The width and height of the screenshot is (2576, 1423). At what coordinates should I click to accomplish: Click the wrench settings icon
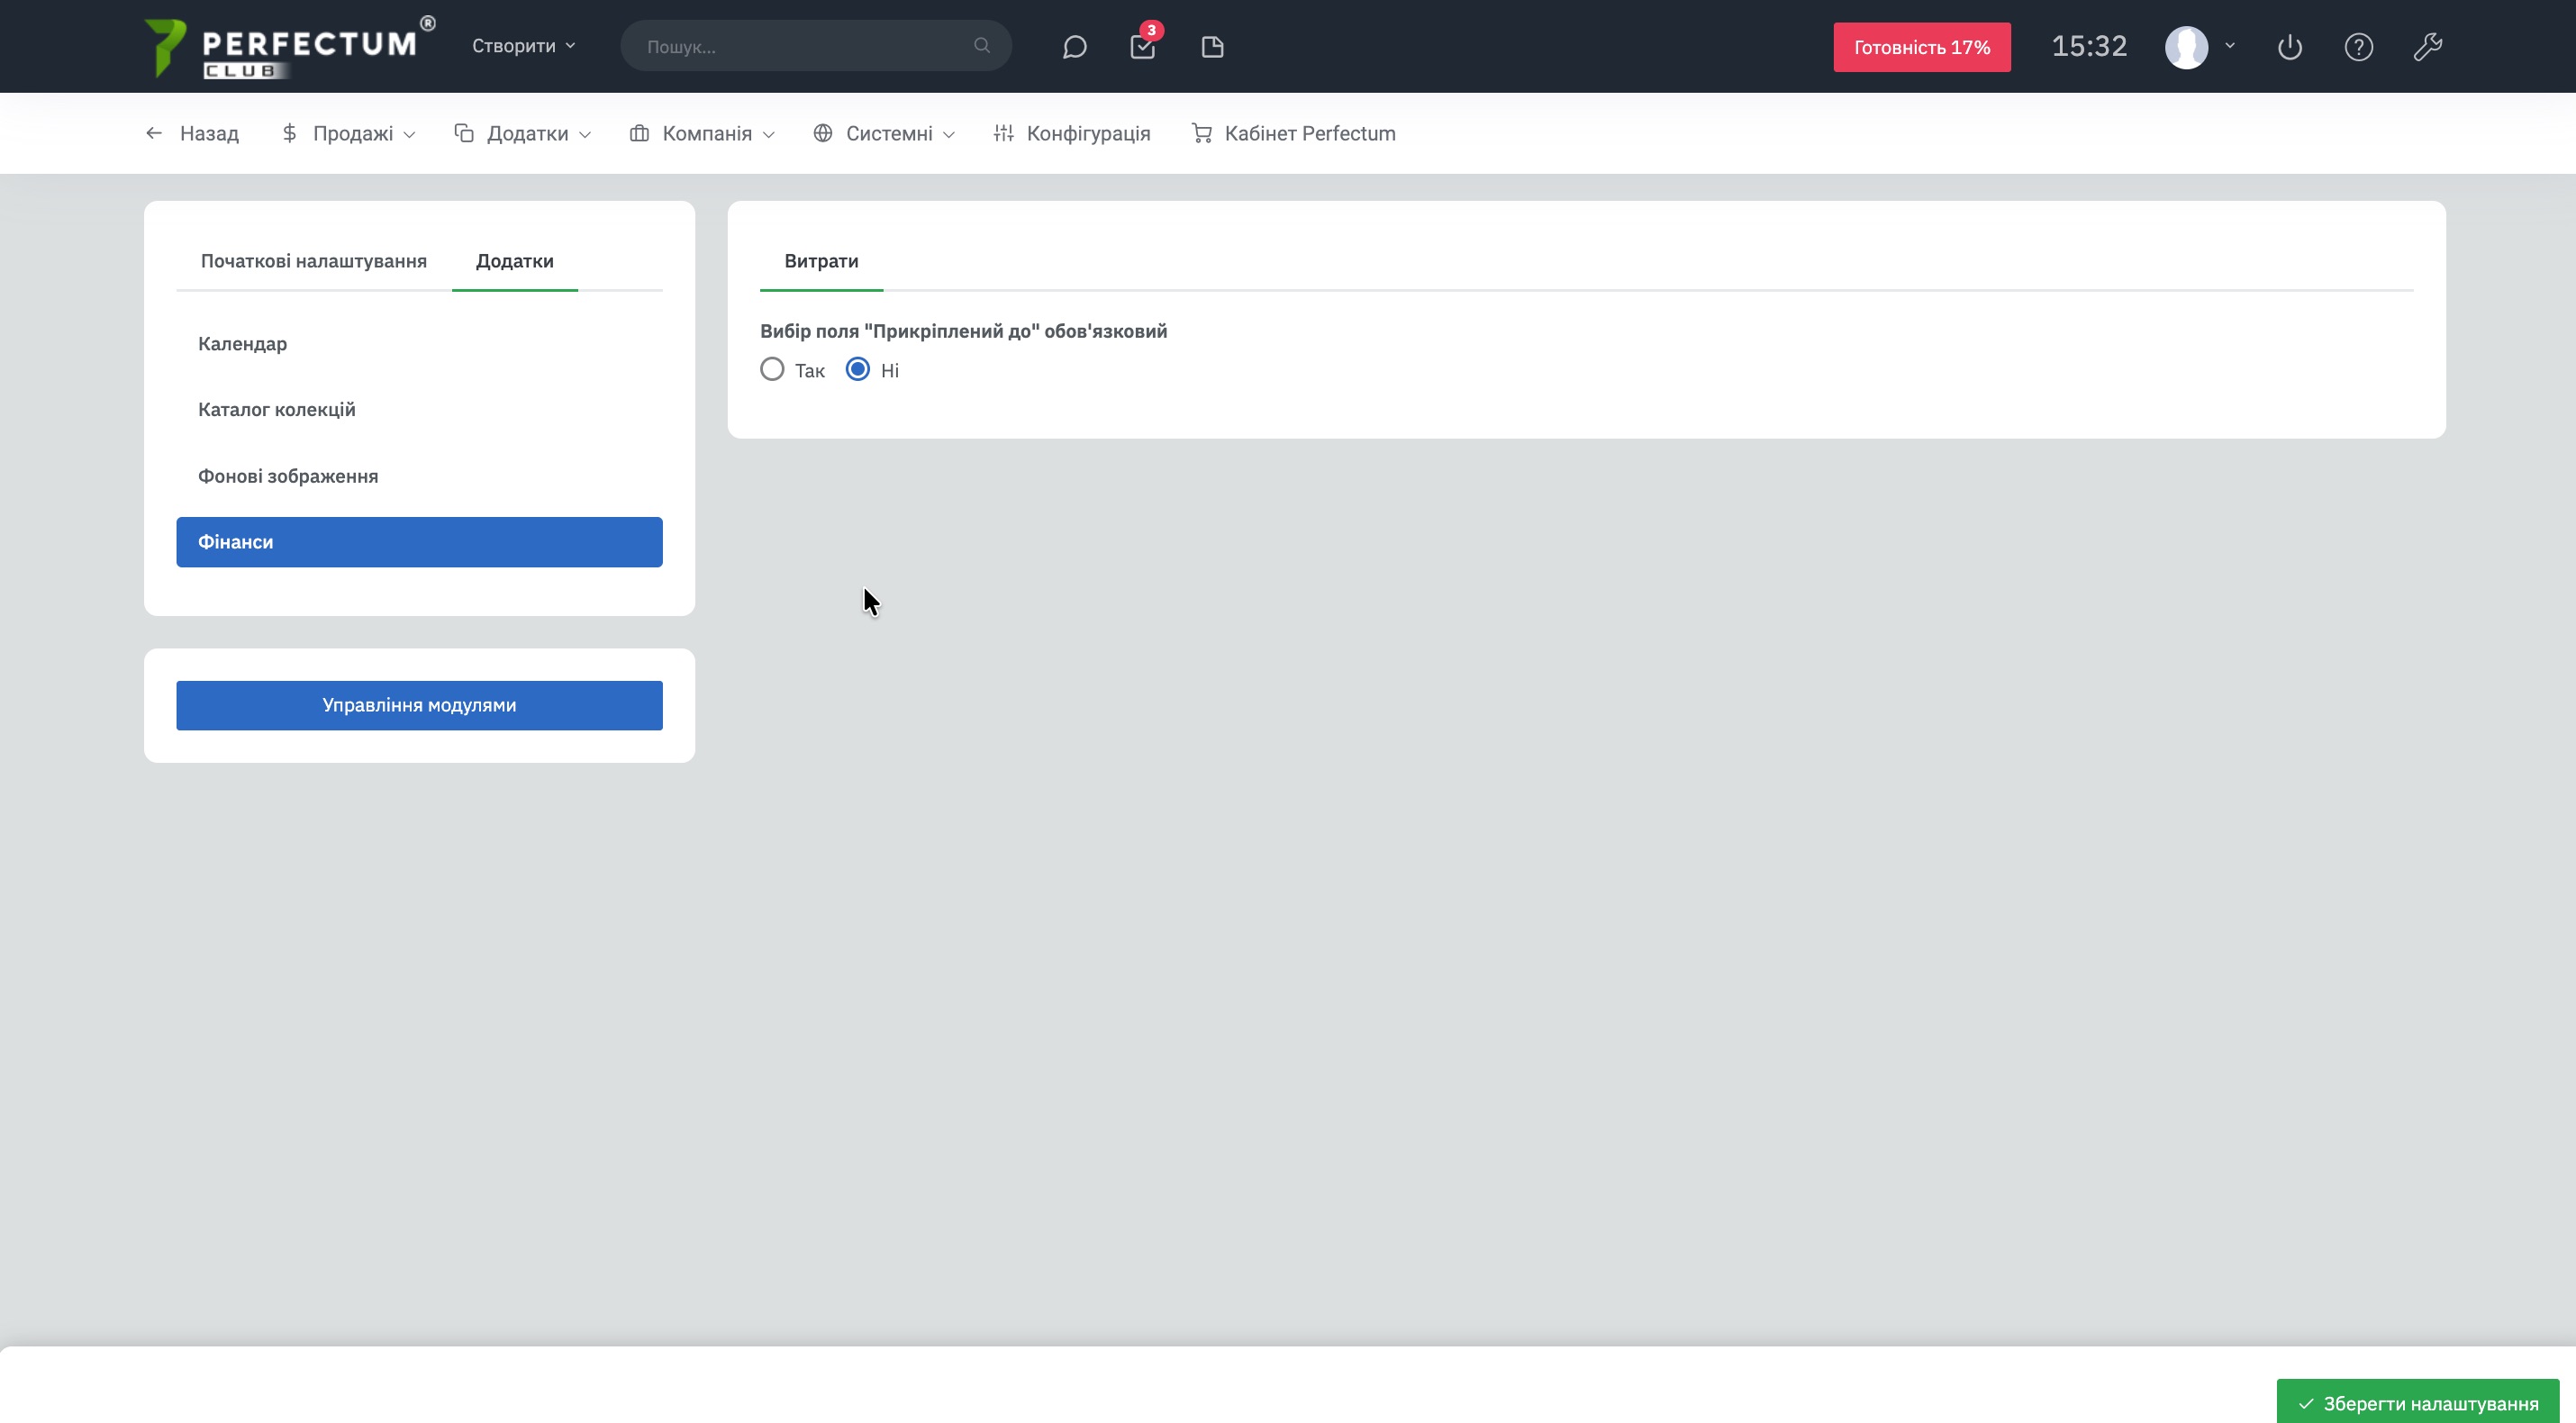pyautogui.click(x=2427, y=47)
